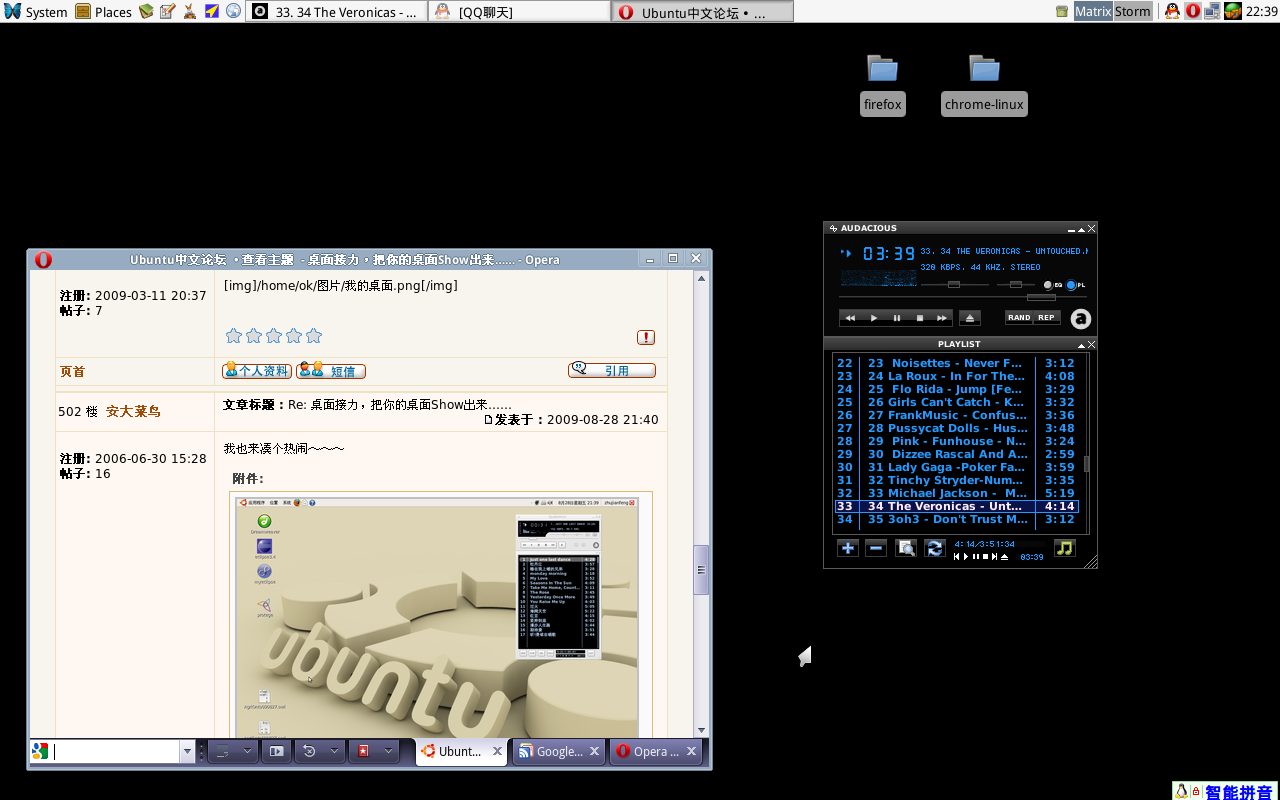Stop playback in Audacious
This screenshot has height=800, width=1280.
[919, 318]
